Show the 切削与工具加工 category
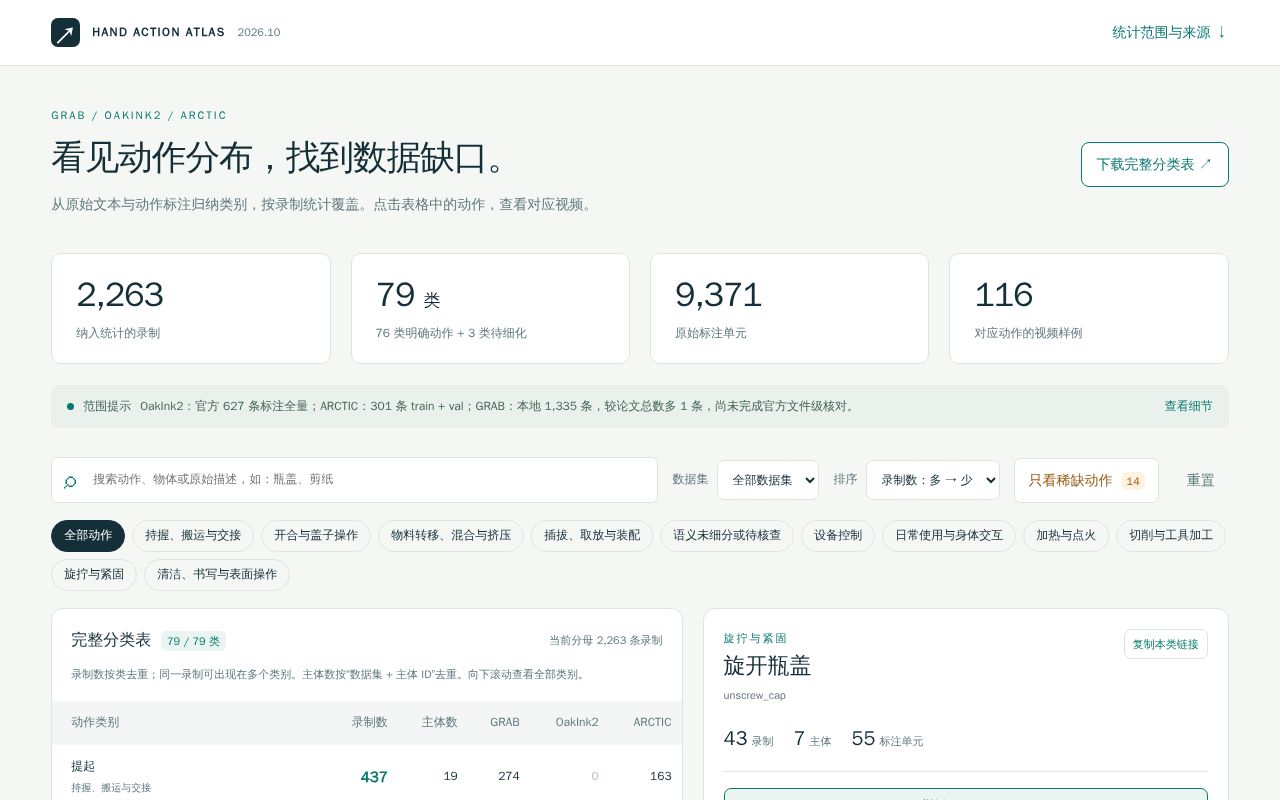 [1171, 536]
